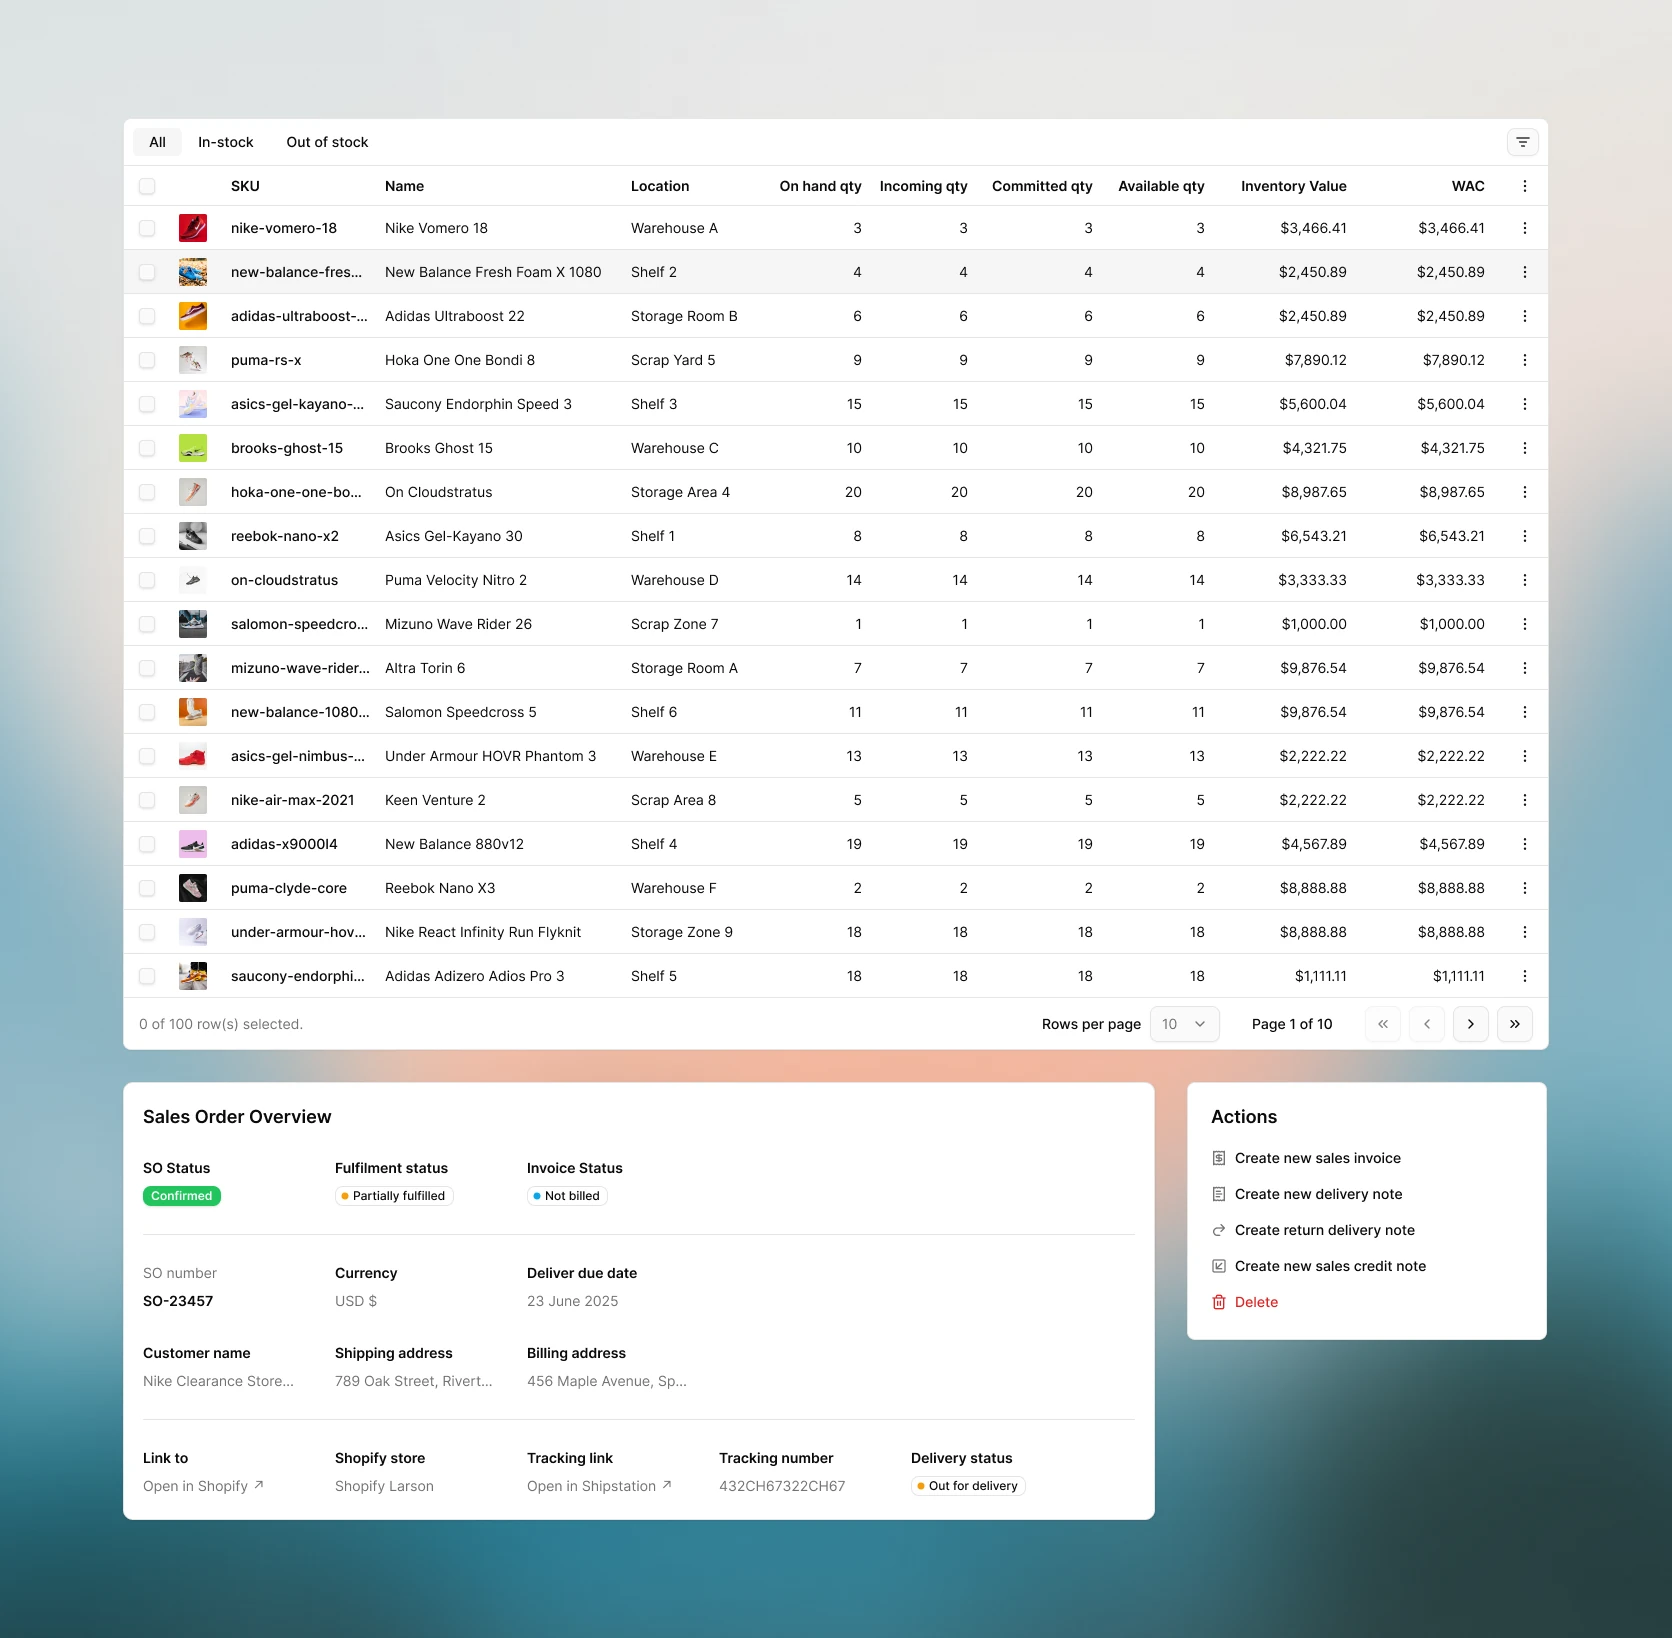
Task: Click the Partially fulfilled status badge
Action: click(394, 1196)
